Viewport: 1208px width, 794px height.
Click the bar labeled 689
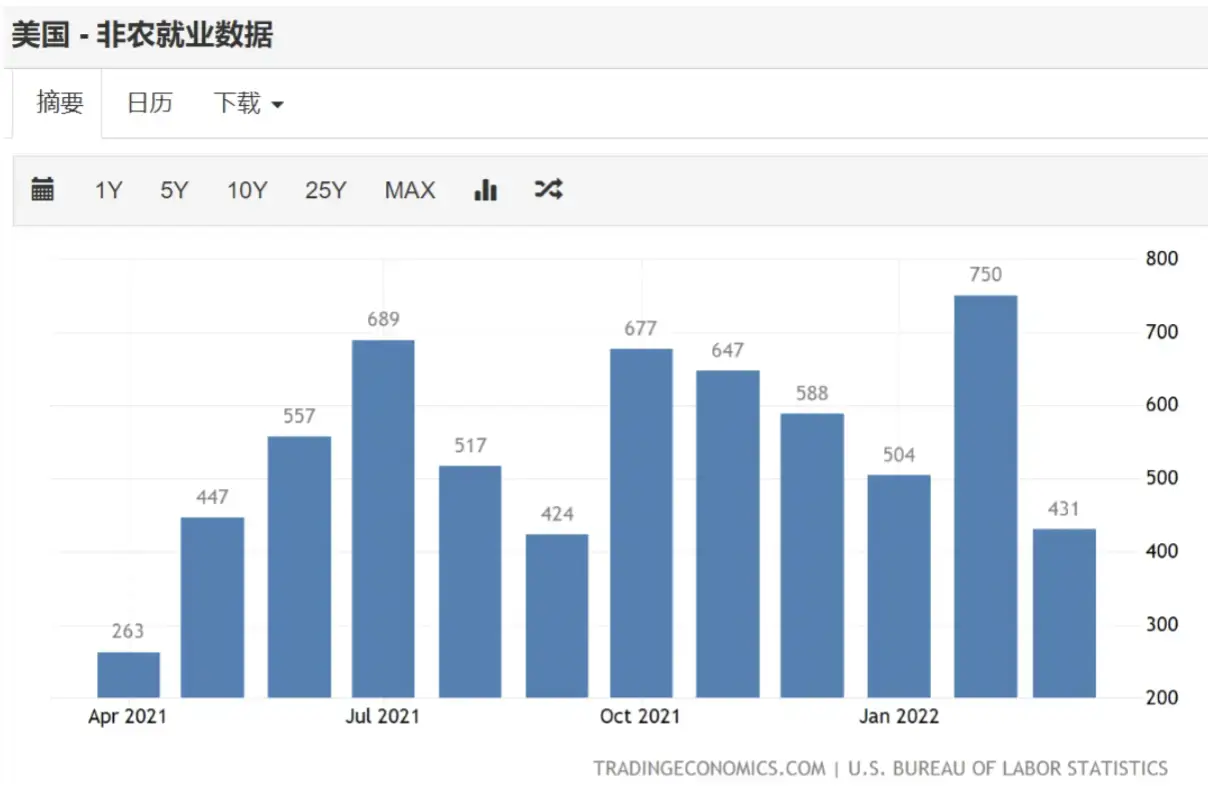383,519
